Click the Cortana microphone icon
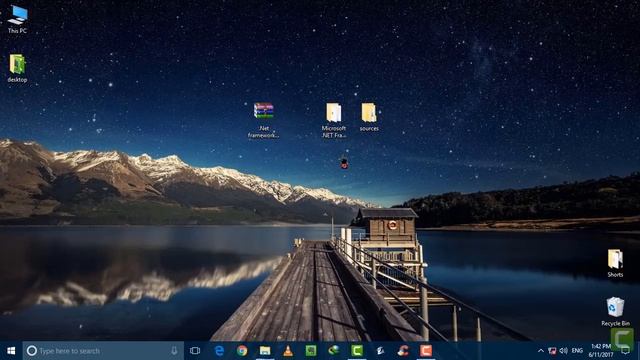This screenshot has height=360, width=640. point(174,351)
